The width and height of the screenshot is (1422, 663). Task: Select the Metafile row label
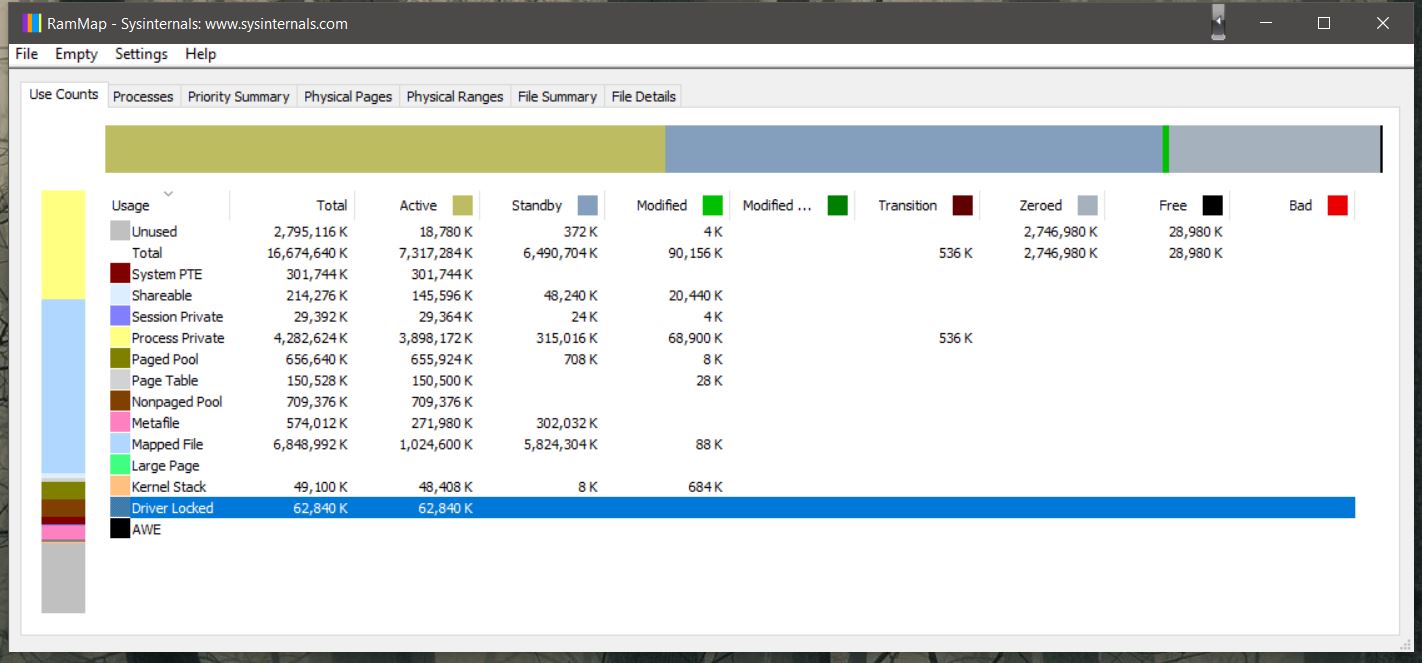click(155, 423)
